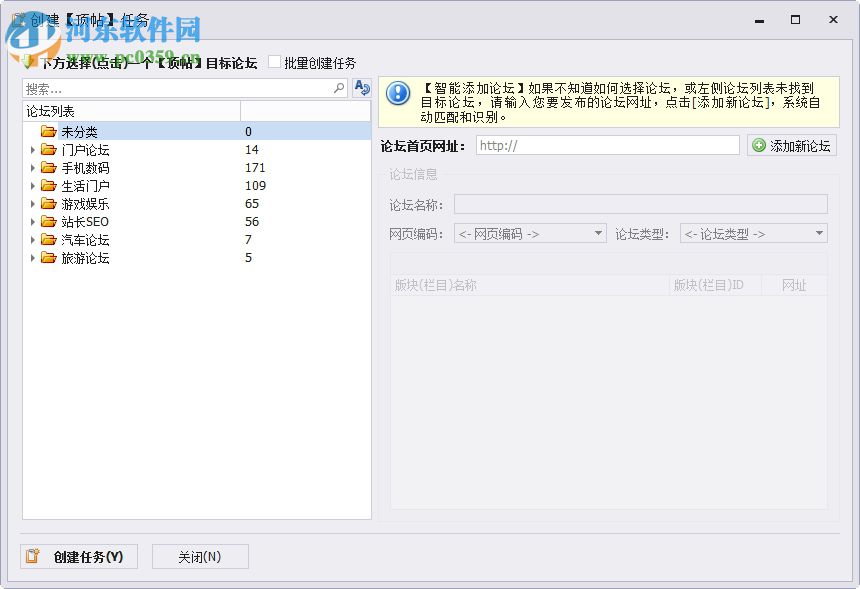
Task: Click the http:// forum URL input field
Action: click(x=606, y=145)
